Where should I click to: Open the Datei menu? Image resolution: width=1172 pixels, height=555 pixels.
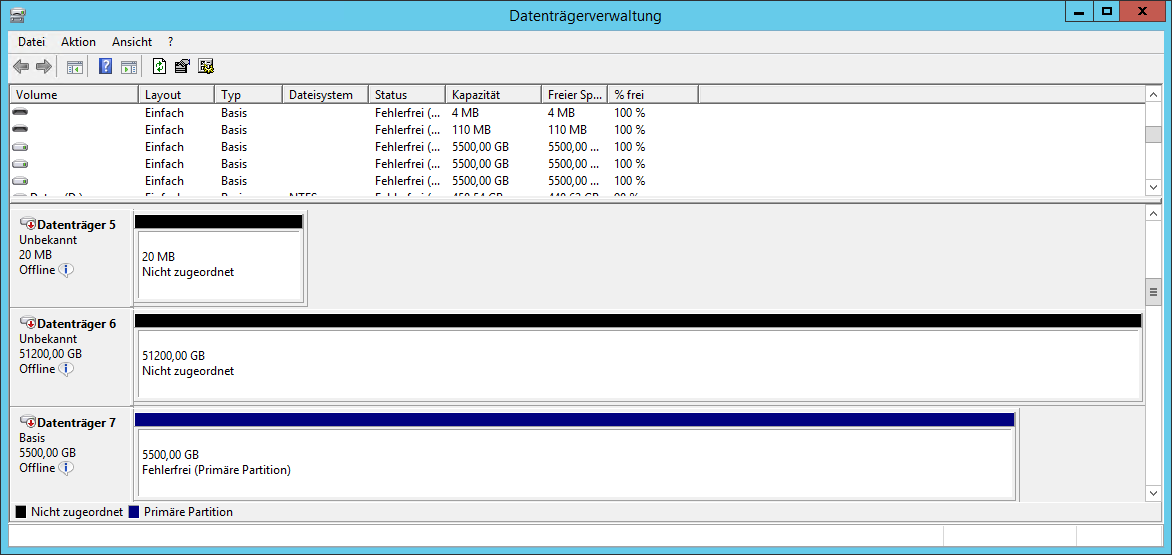32,42
